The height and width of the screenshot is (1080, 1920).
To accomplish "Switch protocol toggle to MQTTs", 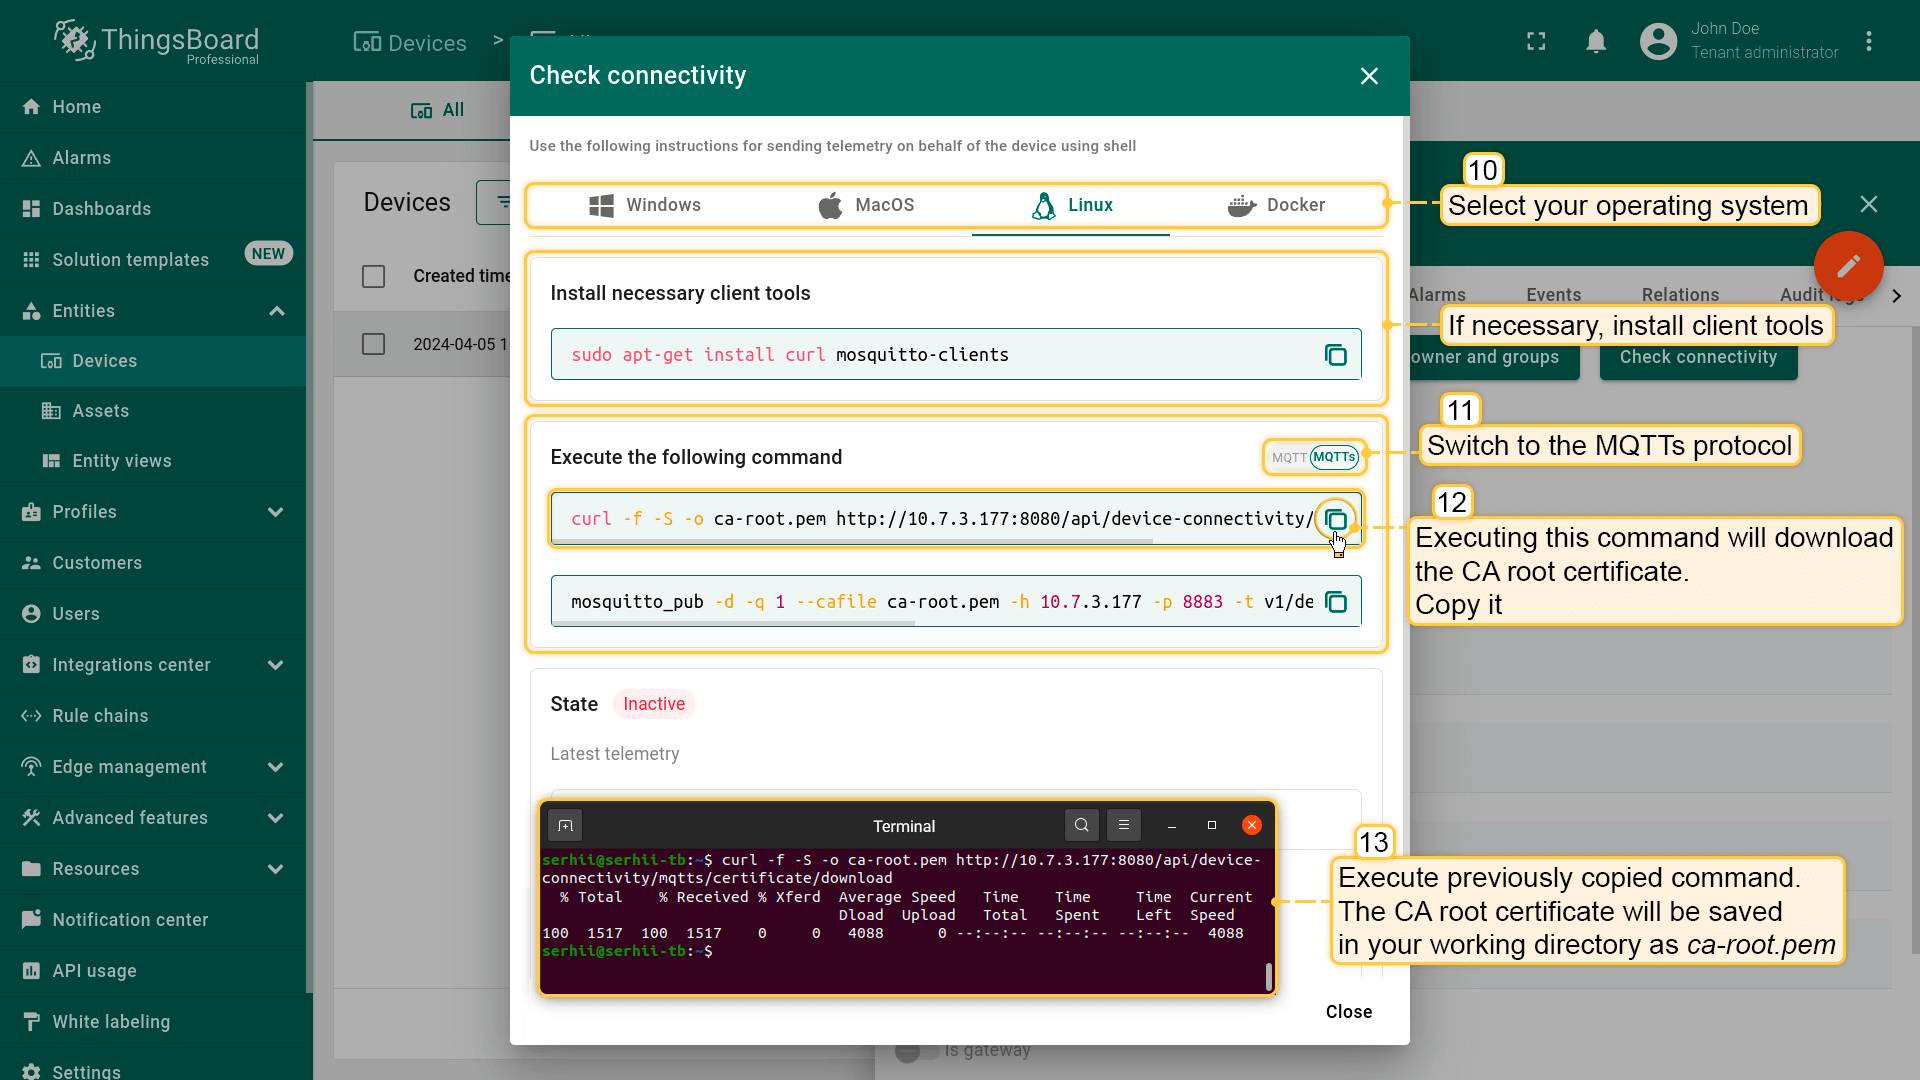I will [x=1334, y=457].
